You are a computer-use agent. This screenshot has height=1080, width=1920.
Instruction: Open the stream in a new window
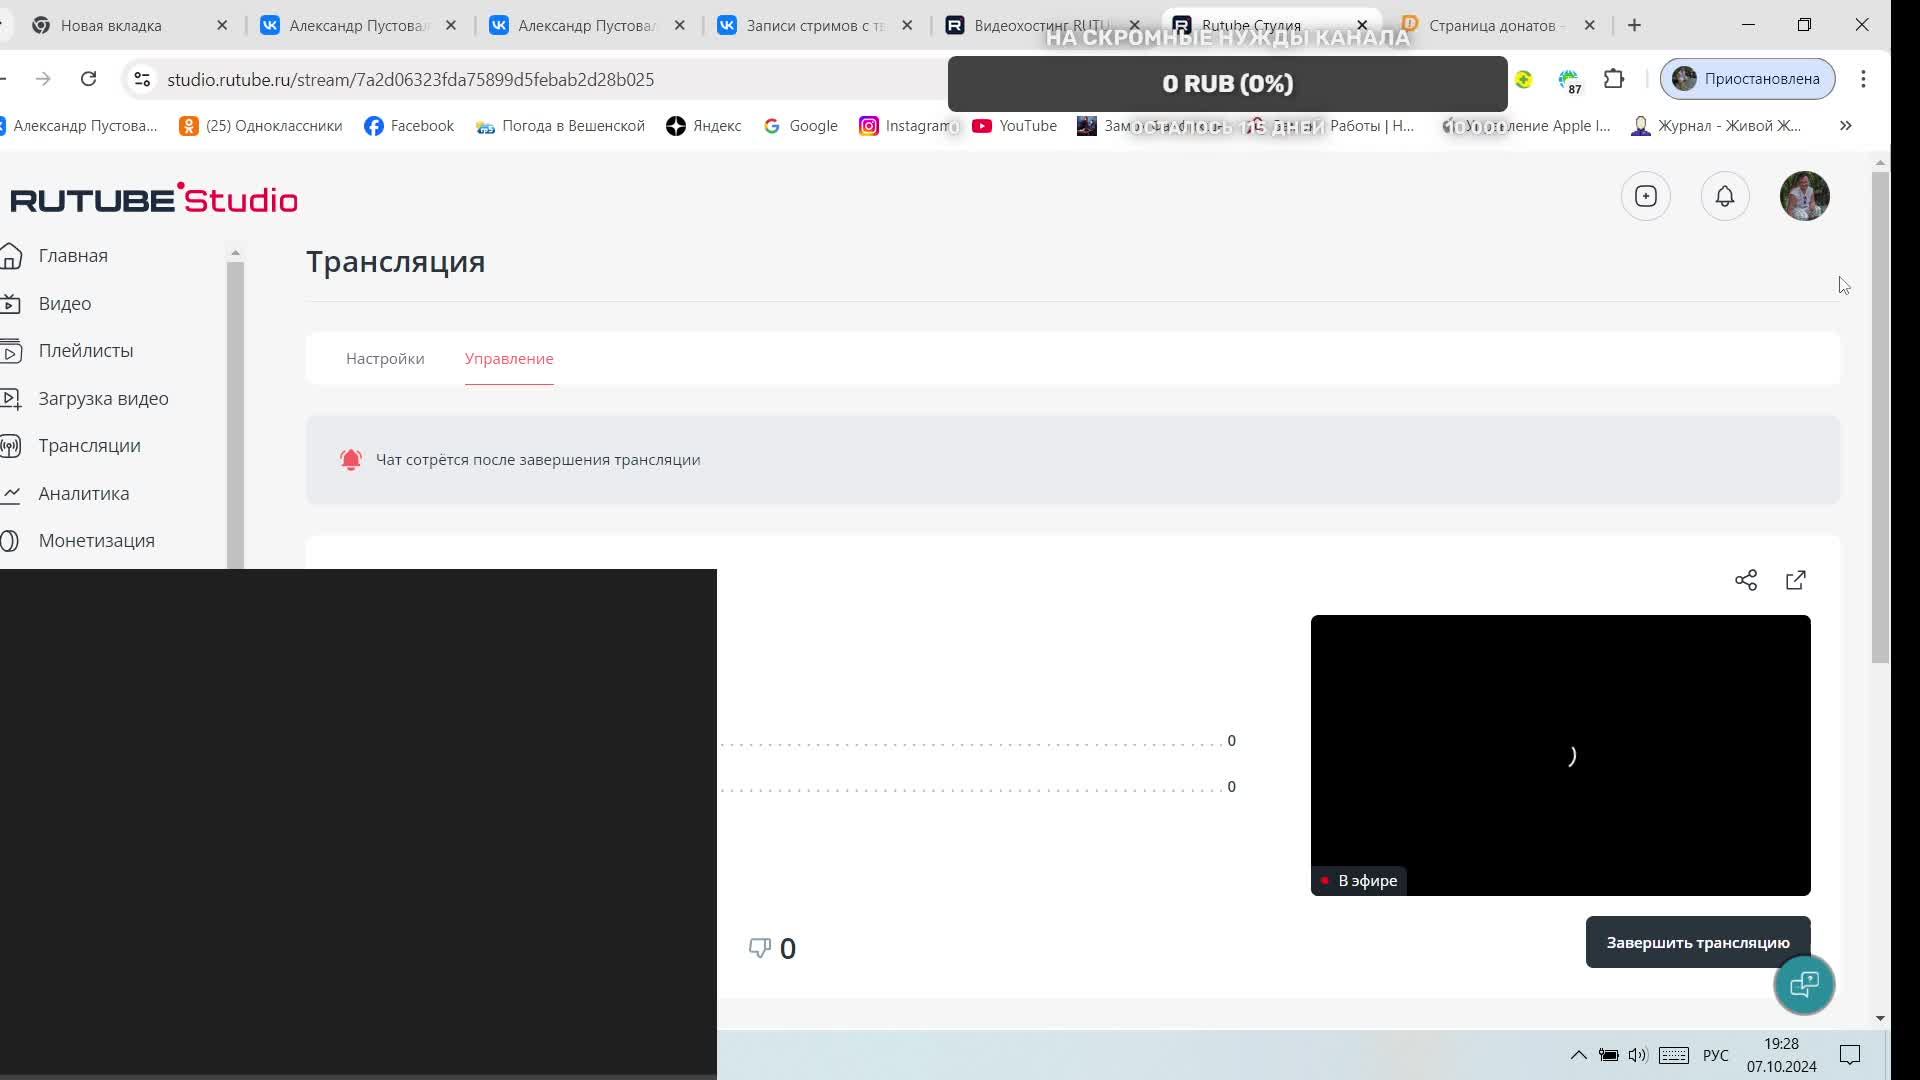click(1796, 580)
